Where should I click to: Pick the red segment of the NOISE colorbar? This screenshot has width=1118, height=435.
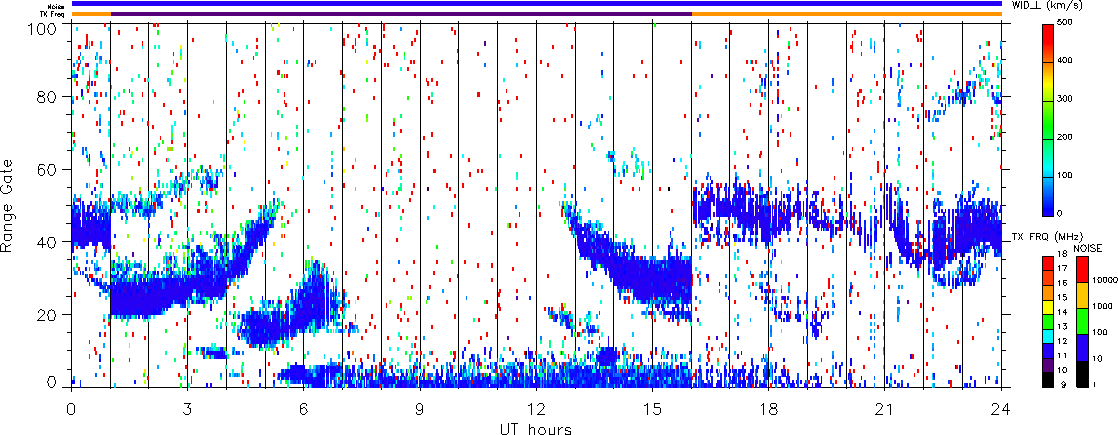coord(1082,268)
